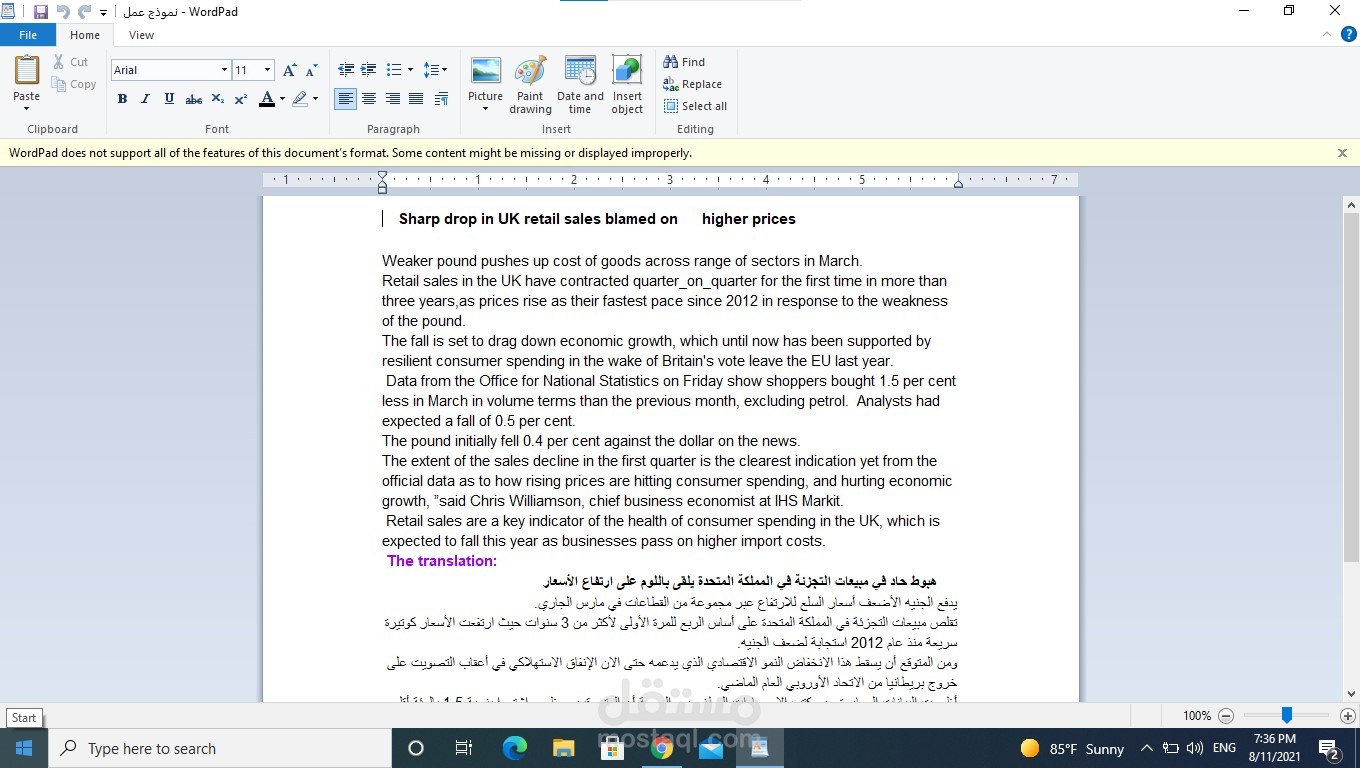Open the font size dropdown

267,70
